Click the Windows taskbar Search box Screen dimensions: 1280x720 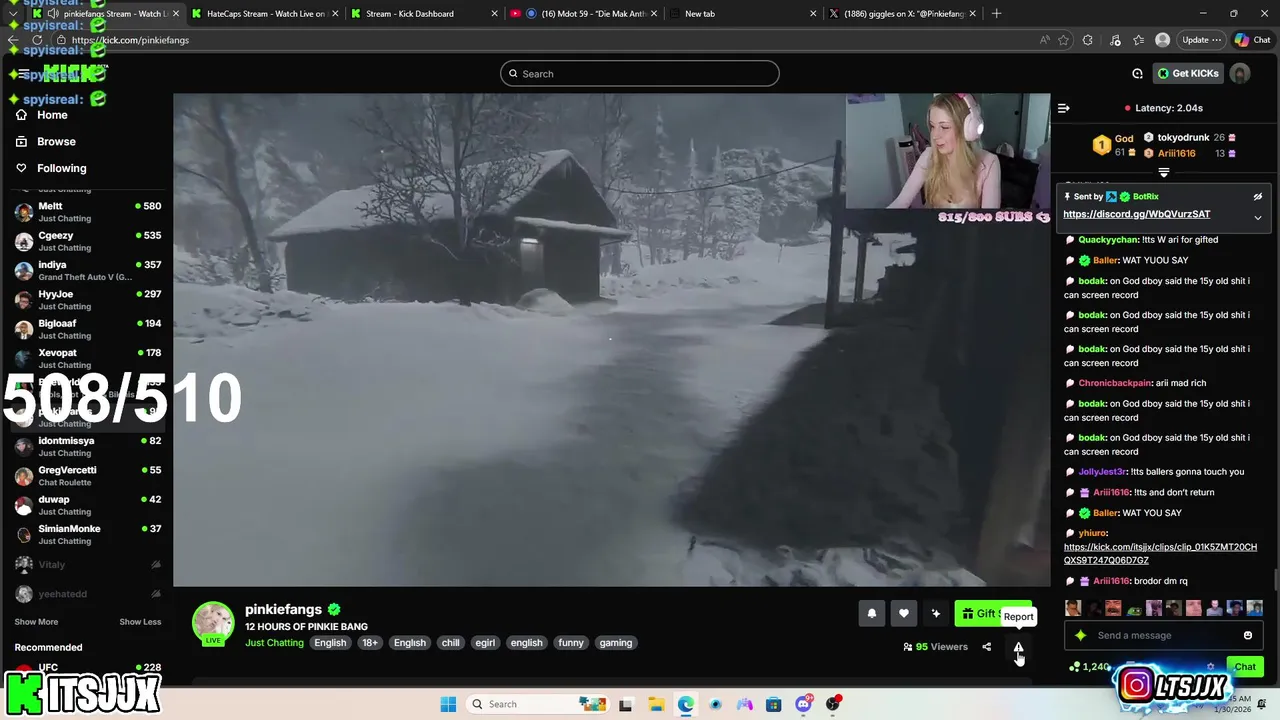point(536,704)
